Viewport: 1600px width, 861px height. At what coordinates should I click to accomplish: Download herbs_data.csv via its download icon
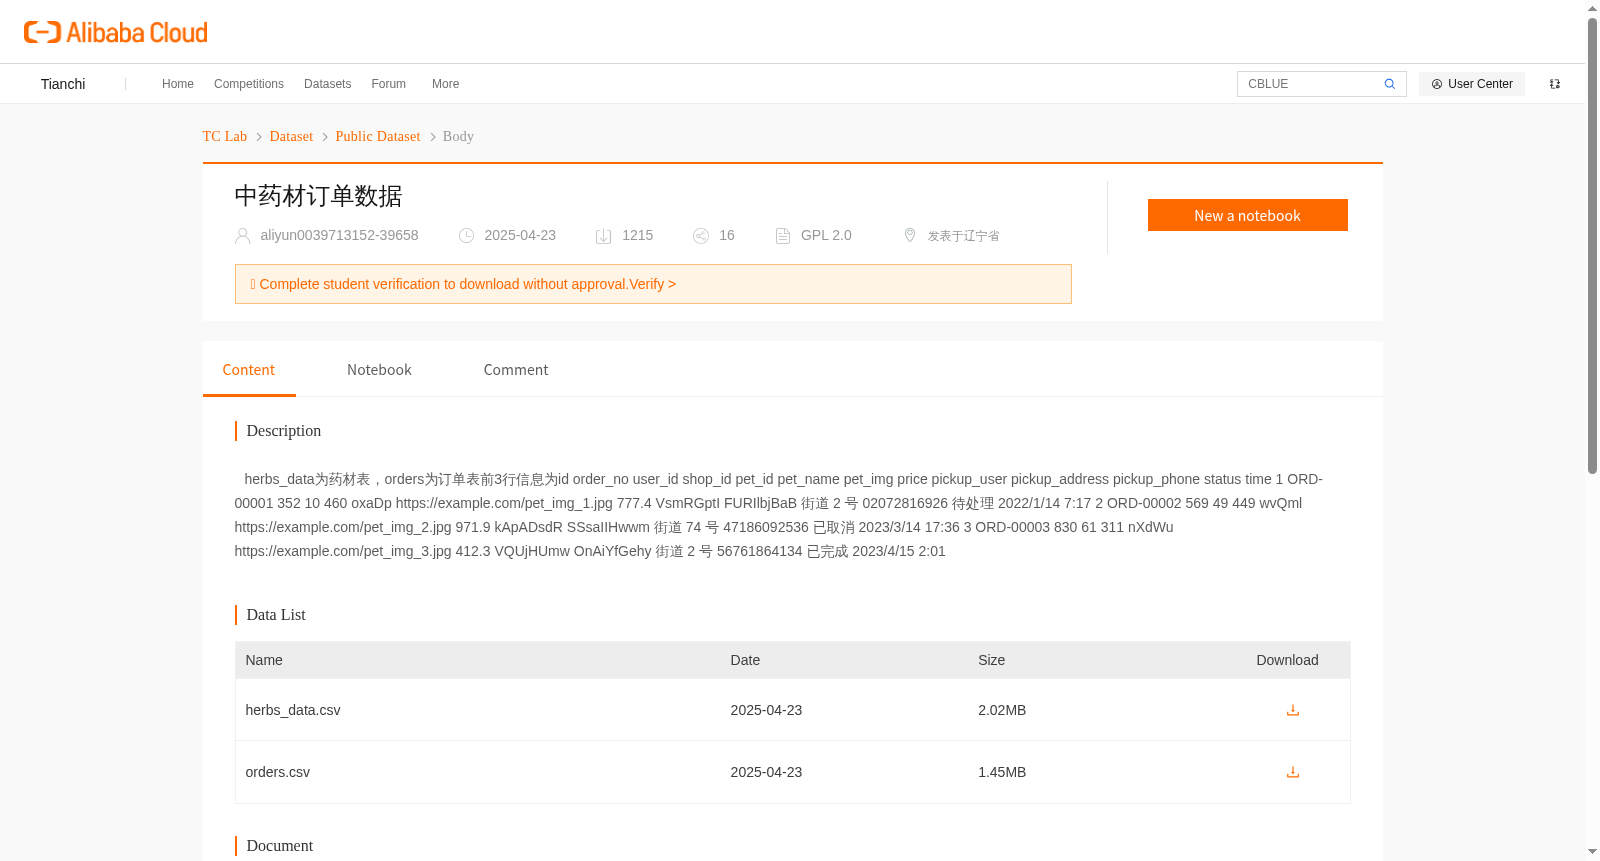[x=1293, y=710]
